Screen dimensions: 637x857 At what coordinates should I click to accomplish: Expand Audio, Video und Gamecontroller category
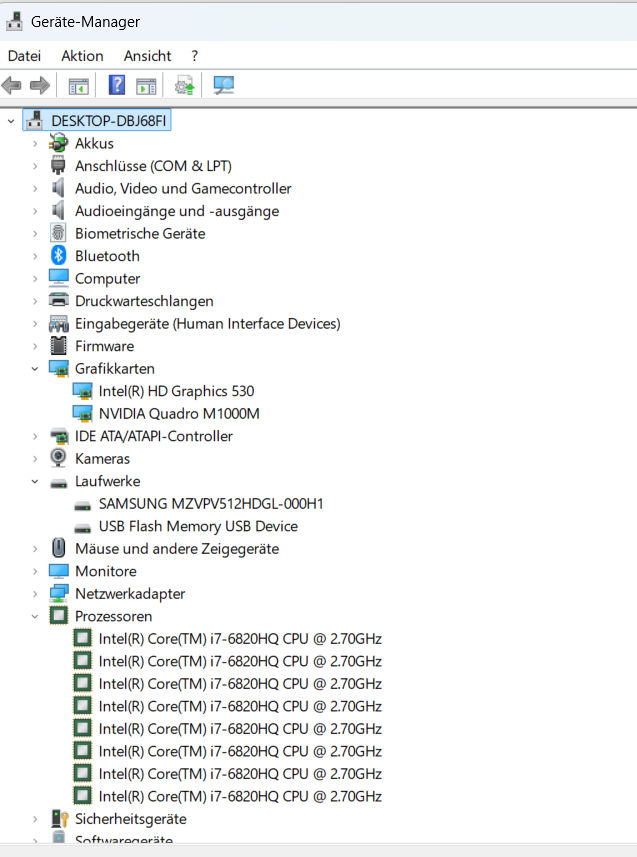click(35, 189)
